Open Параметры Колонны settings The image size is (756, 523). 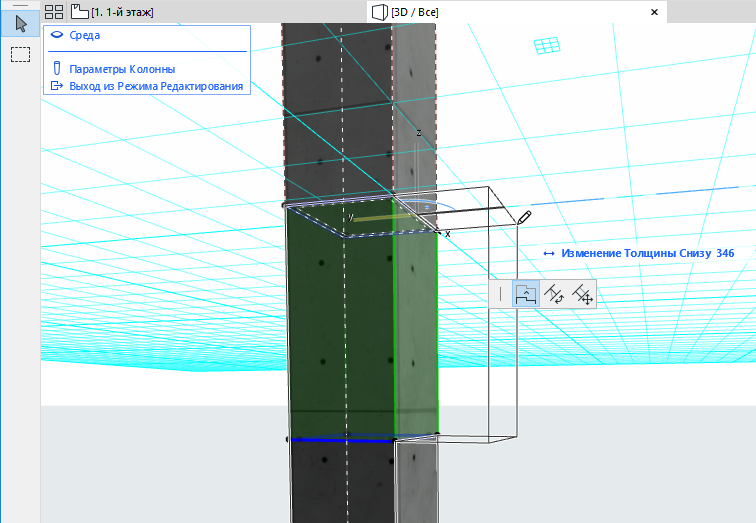click(122, 69)
